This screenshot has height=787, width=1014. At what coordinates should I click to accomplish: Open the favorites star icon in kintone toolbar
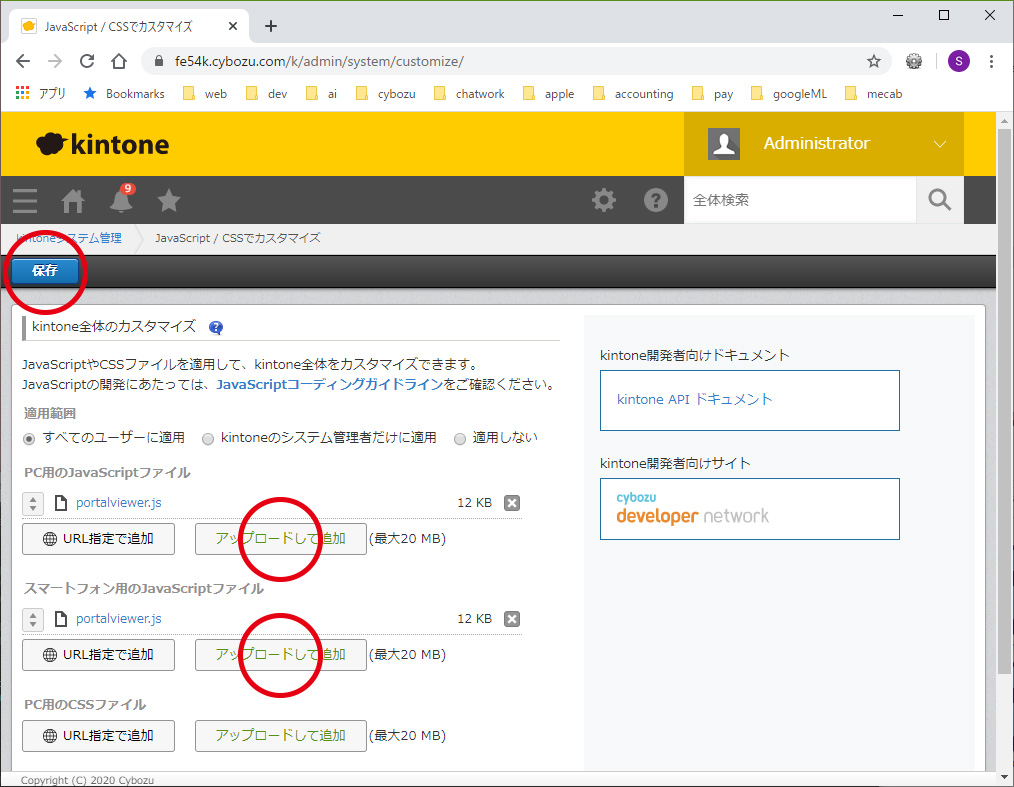point(169,200)
